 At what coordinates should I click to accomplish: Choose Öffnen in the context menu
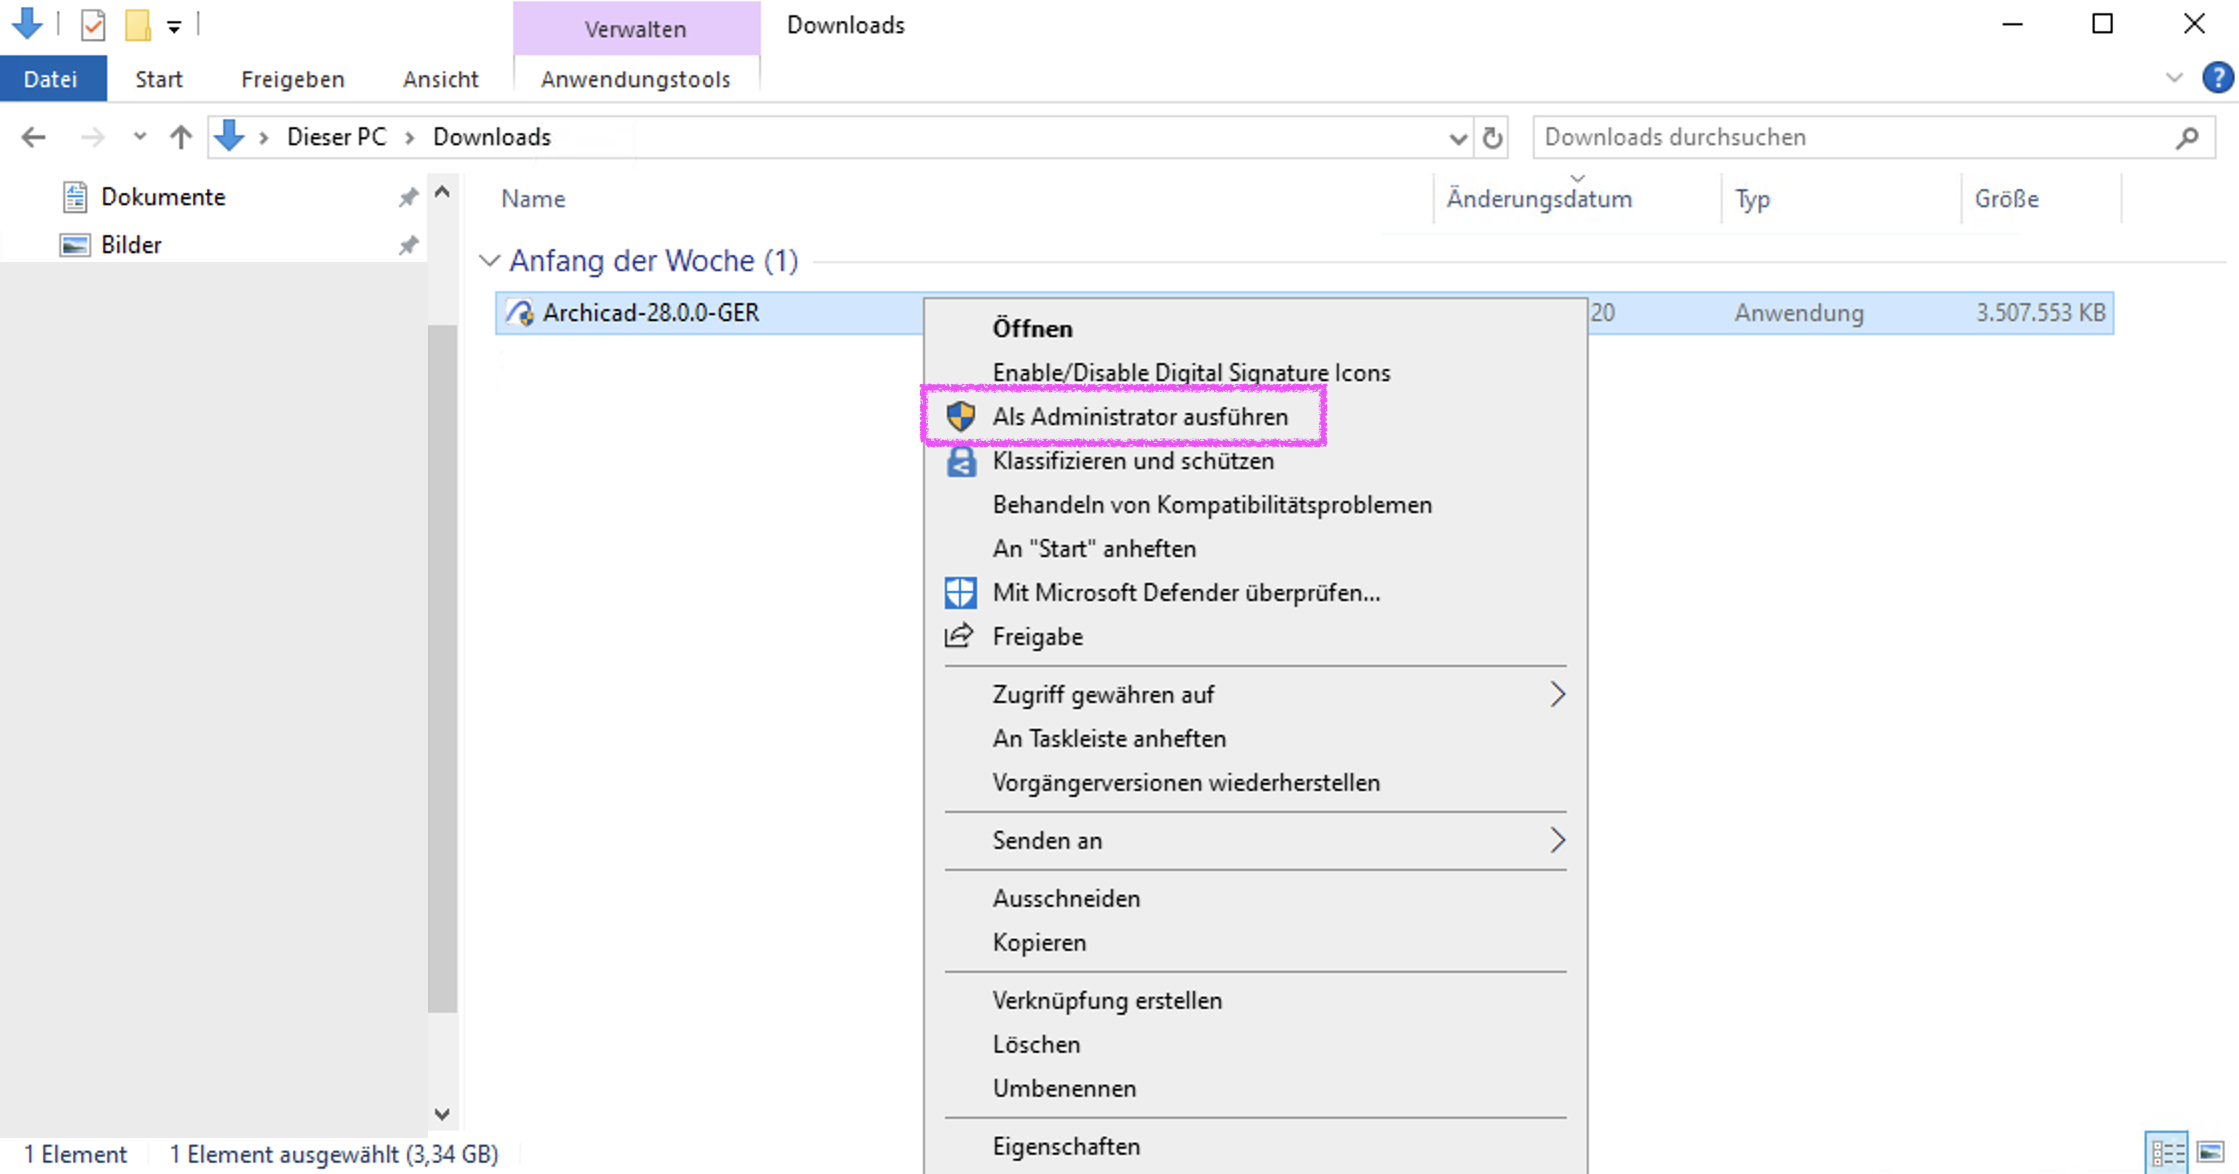tap(1255, 328)
